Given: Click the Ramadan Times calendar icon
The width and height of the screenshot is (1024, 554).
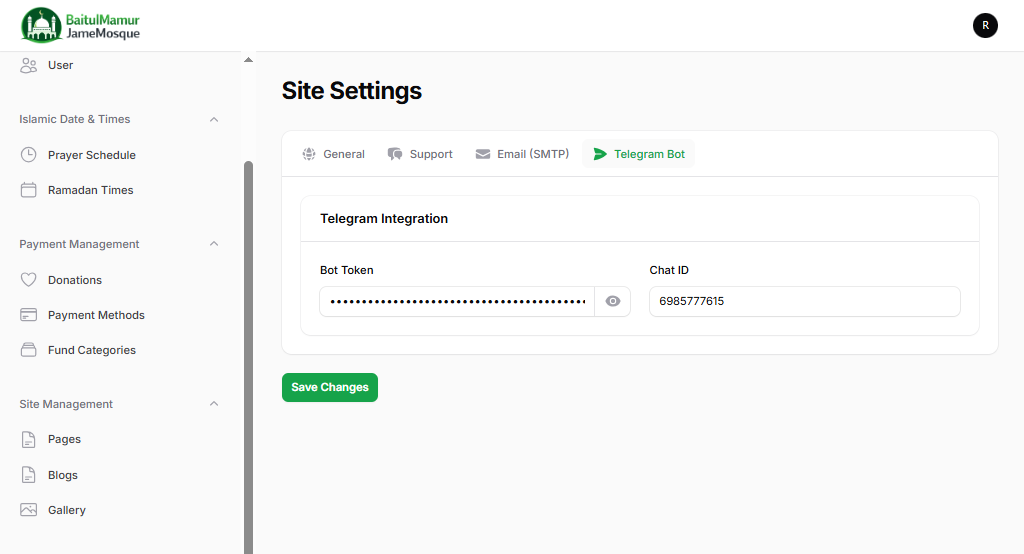Looking at the screenshot, I should pos(29,190).
